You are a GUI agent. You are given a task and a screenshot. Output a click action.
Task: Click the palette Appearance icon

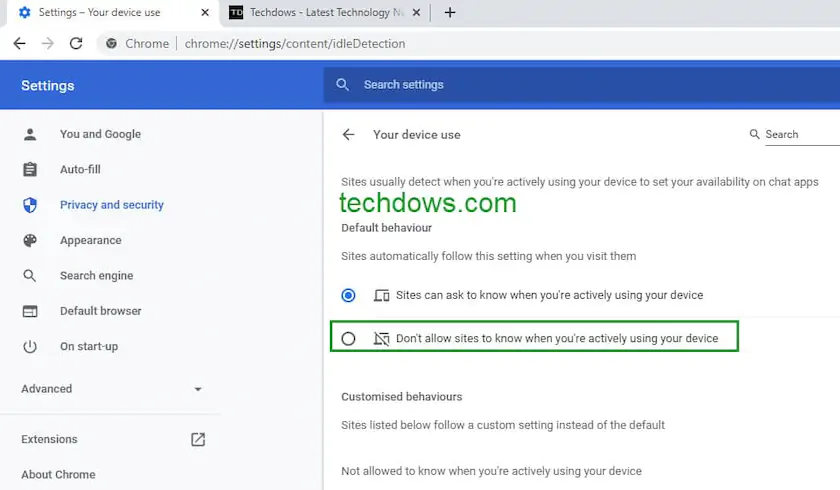click(30, 240)
